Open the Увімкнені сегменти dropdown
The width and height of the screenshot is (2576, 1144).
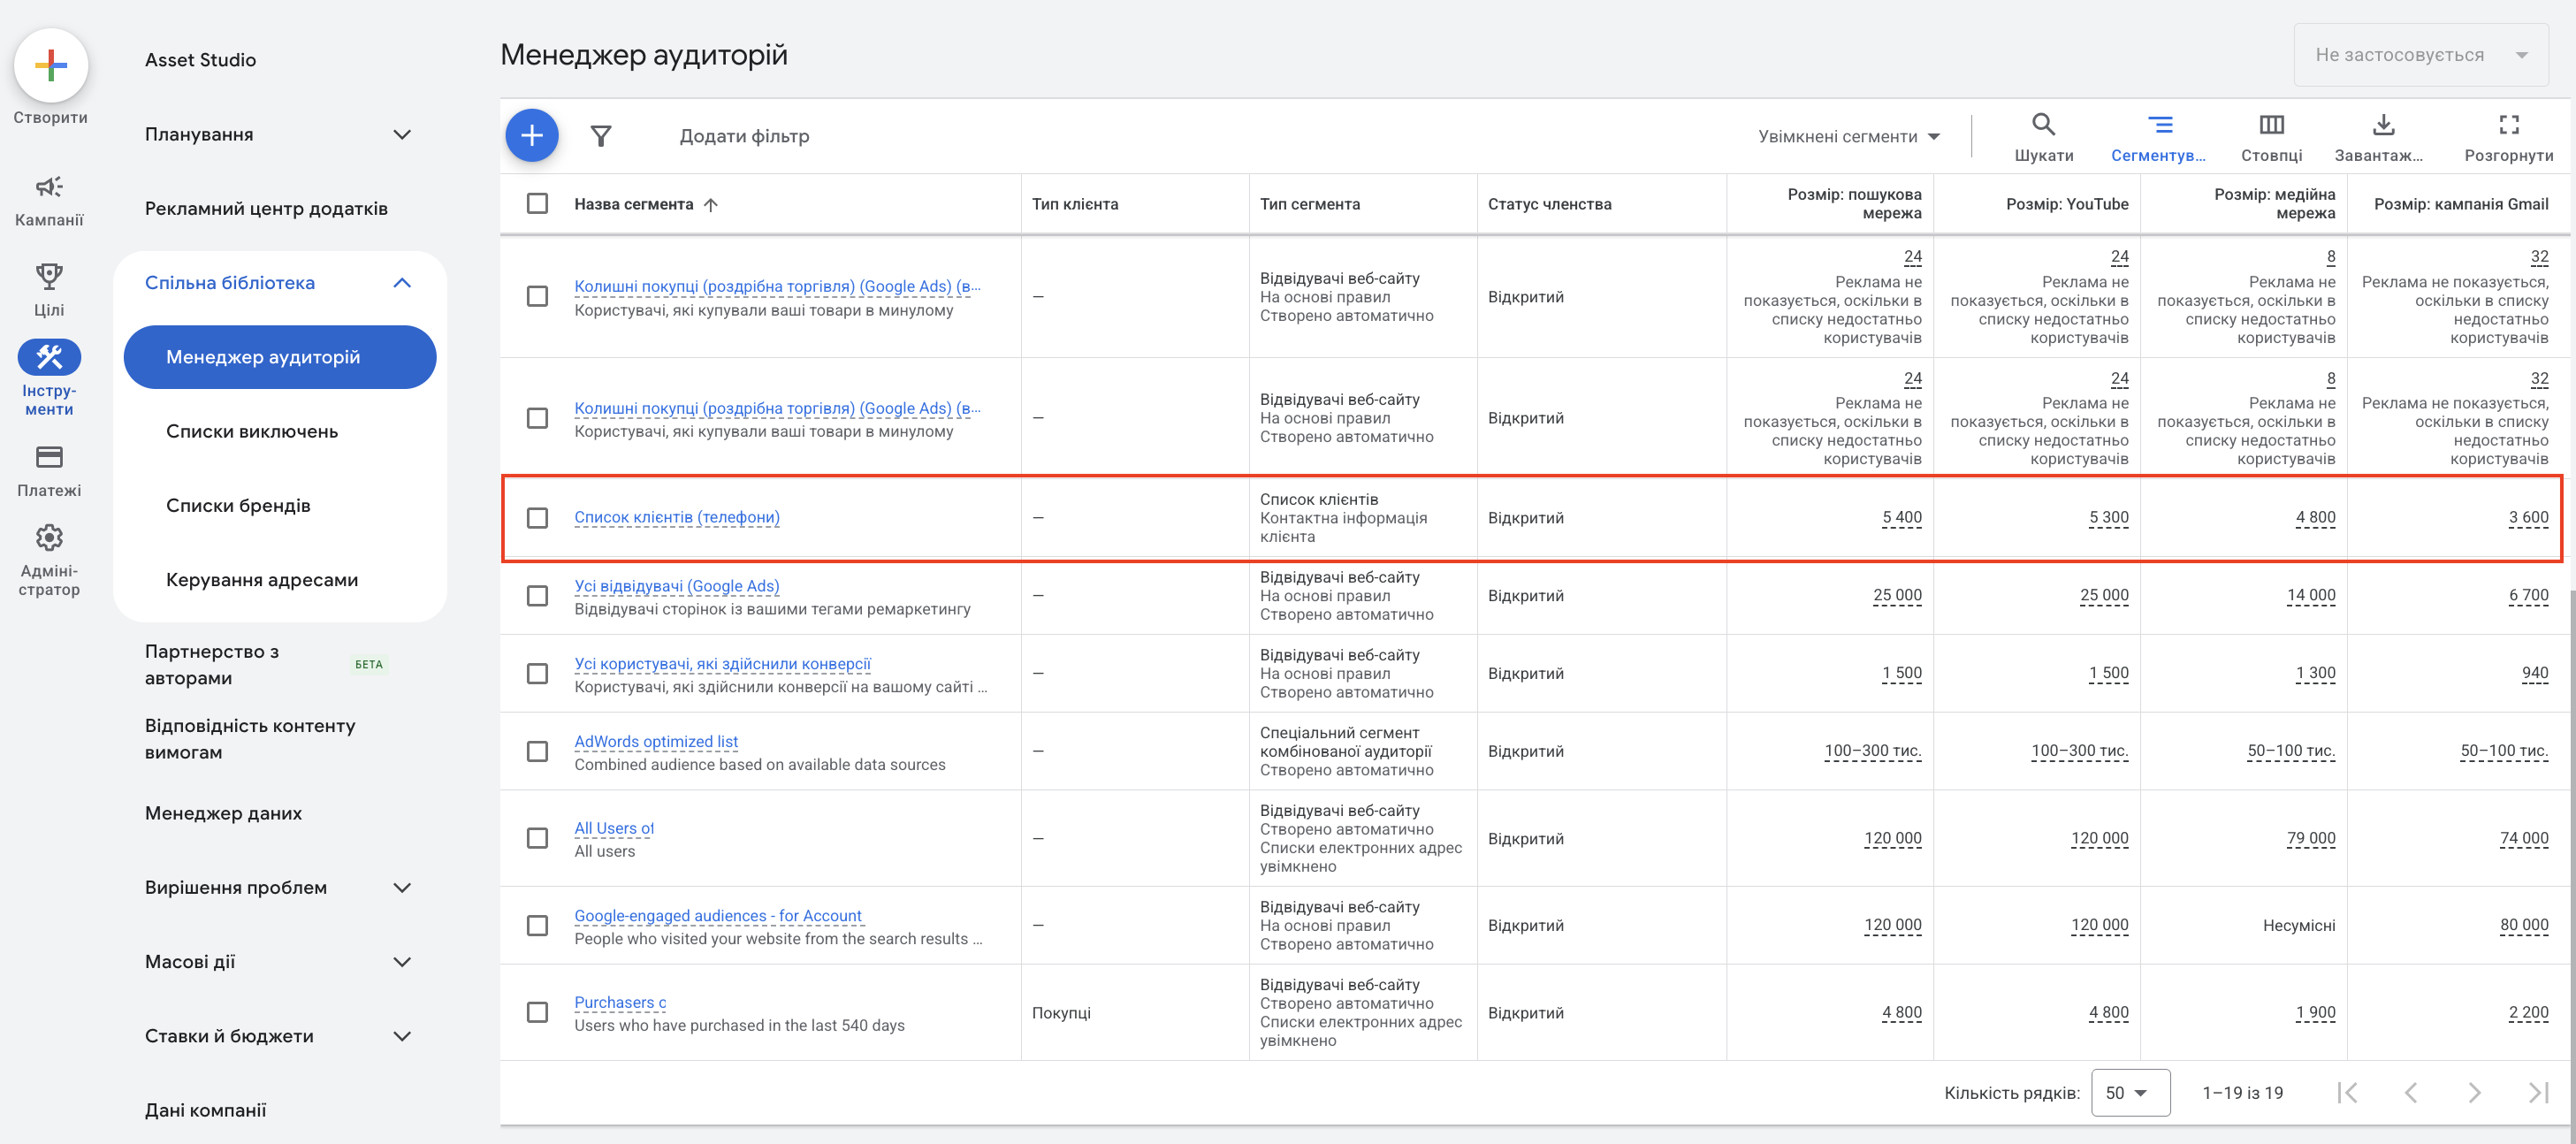tap(1848, 136)
